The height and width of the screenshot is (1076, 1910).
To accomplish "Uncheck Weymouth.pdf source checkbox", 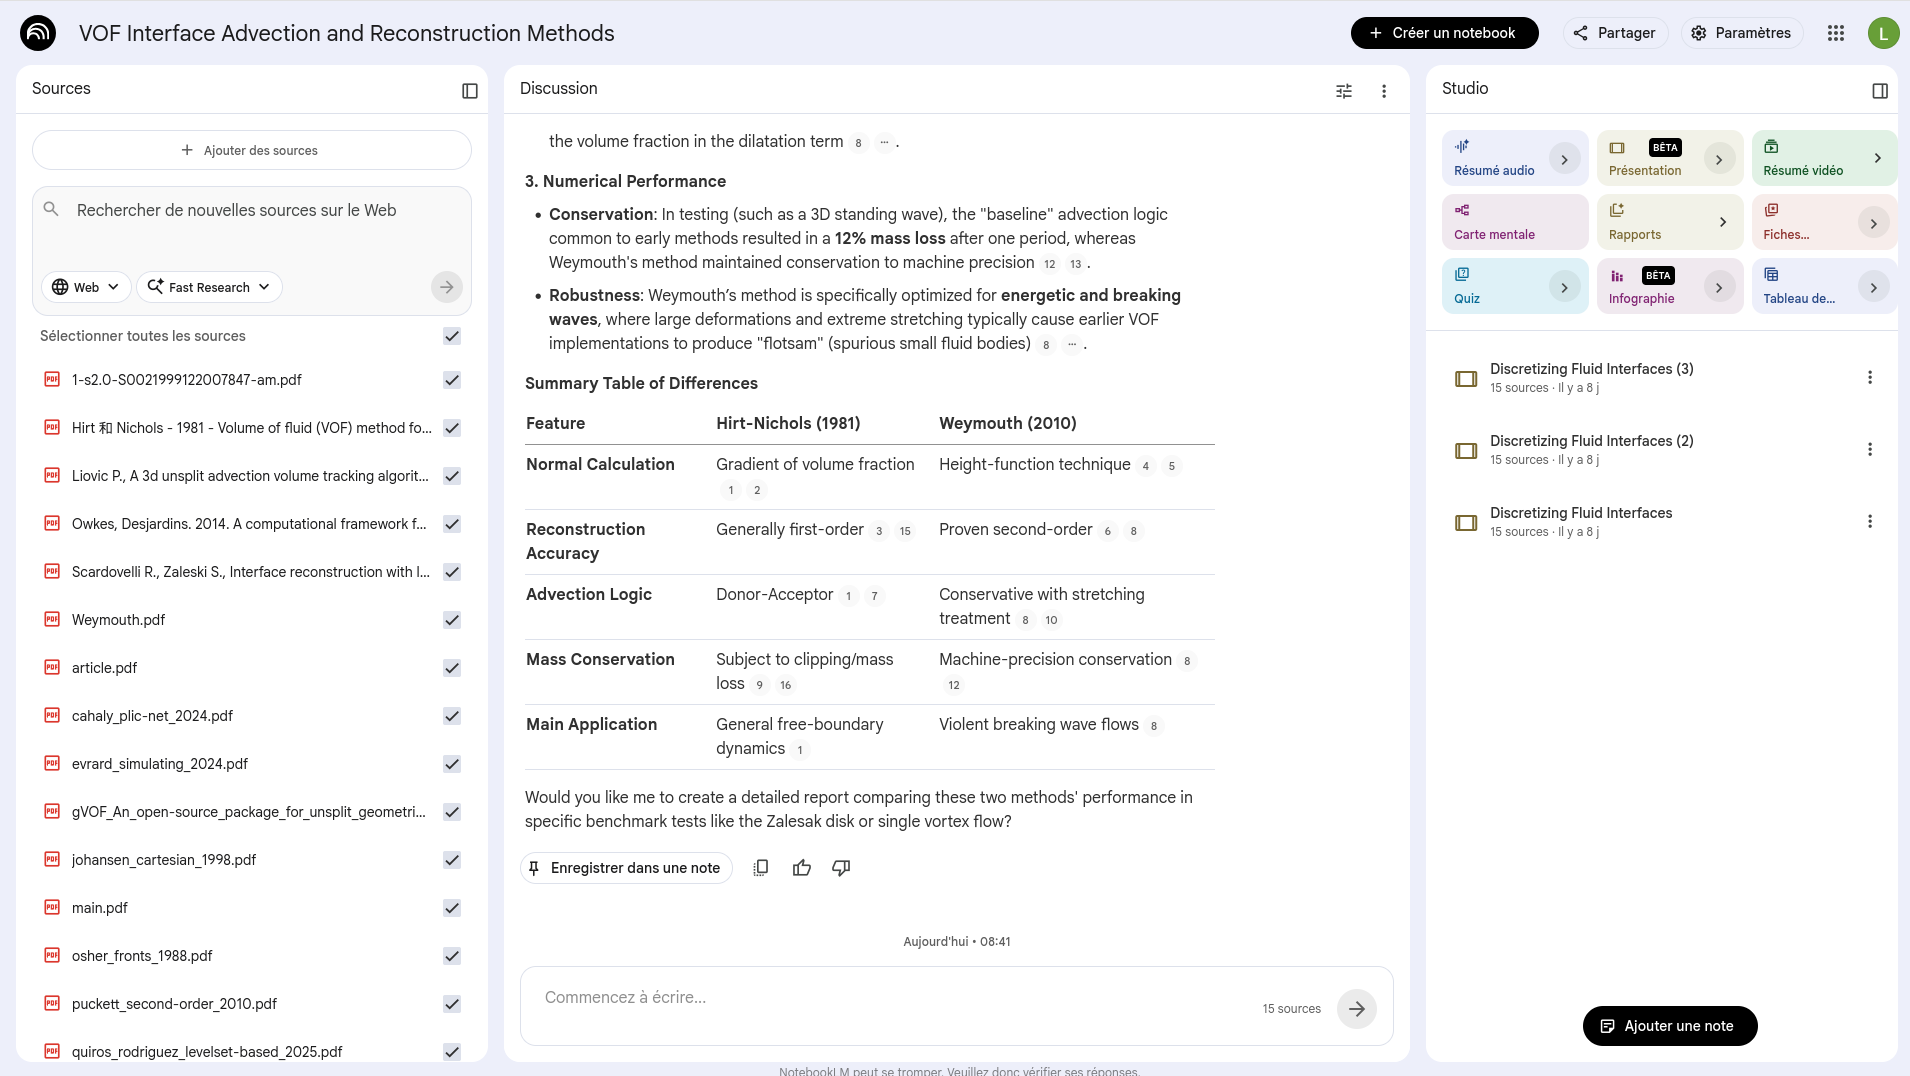I will [452, 620].
